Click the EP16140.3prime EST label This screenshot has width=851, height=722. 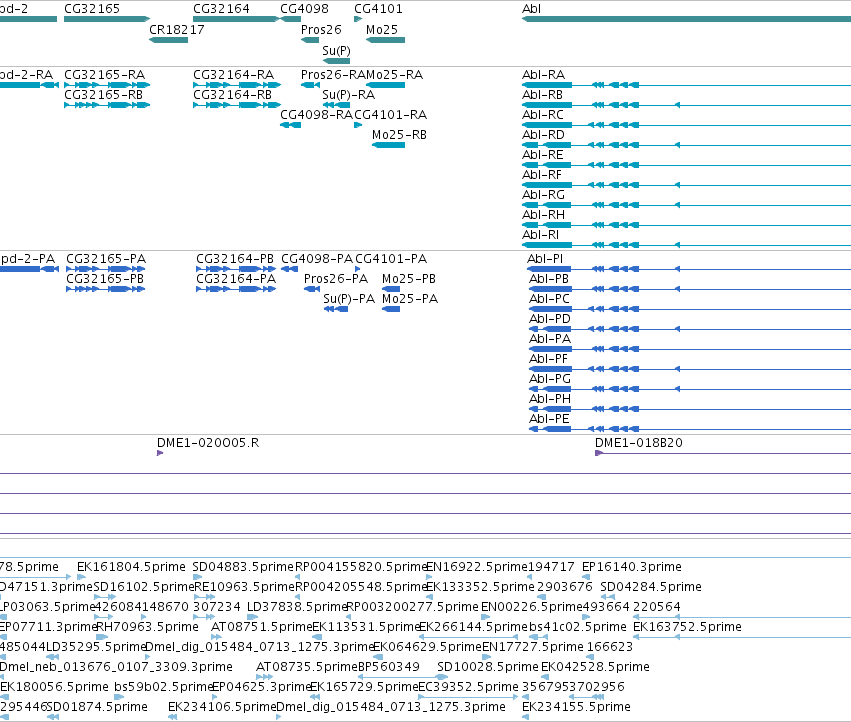tap(632, 567)
